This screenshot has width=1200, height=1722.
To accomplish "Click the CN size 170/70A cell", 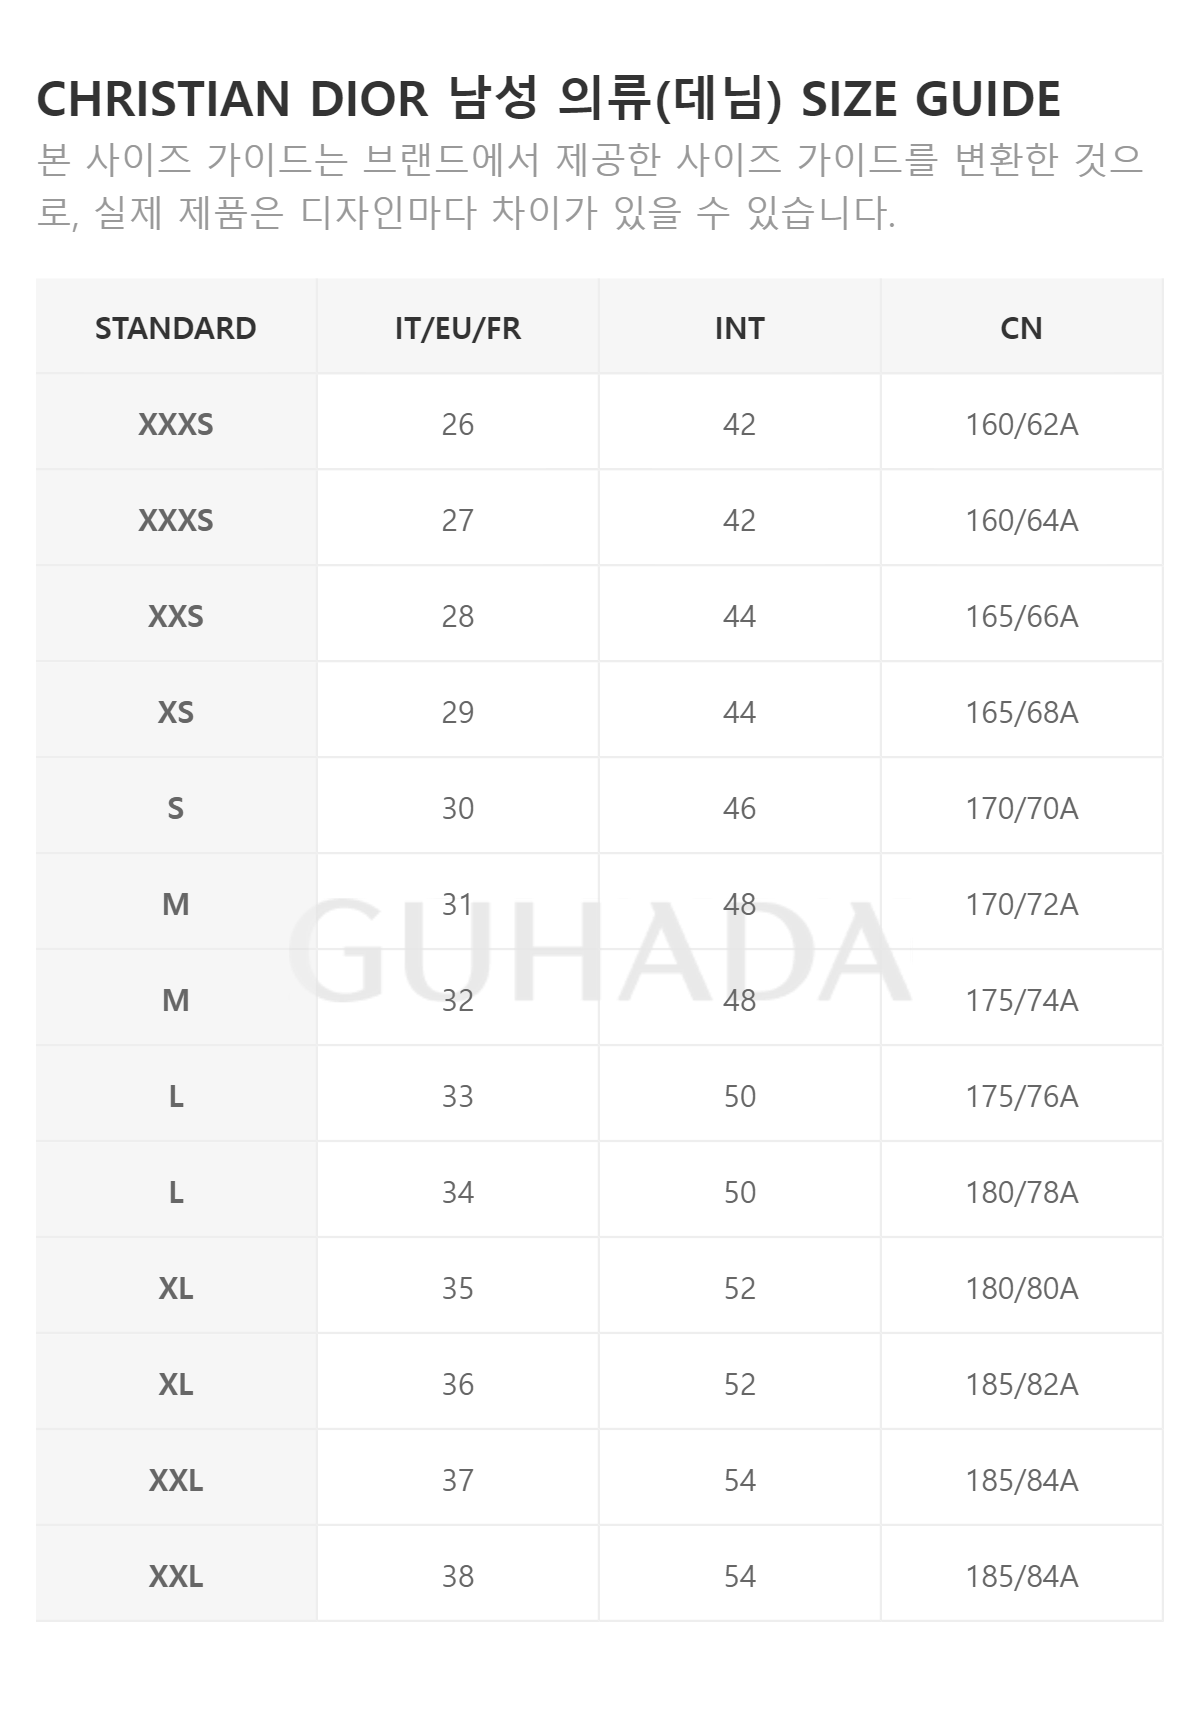I will click(x=1022, y=807).
